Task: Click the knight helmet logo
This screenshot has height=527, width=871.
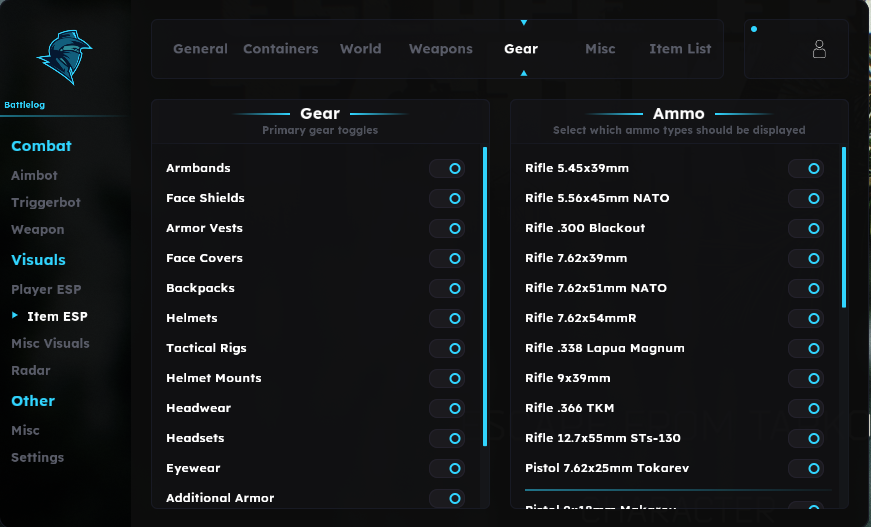Action: coord(64,57)
